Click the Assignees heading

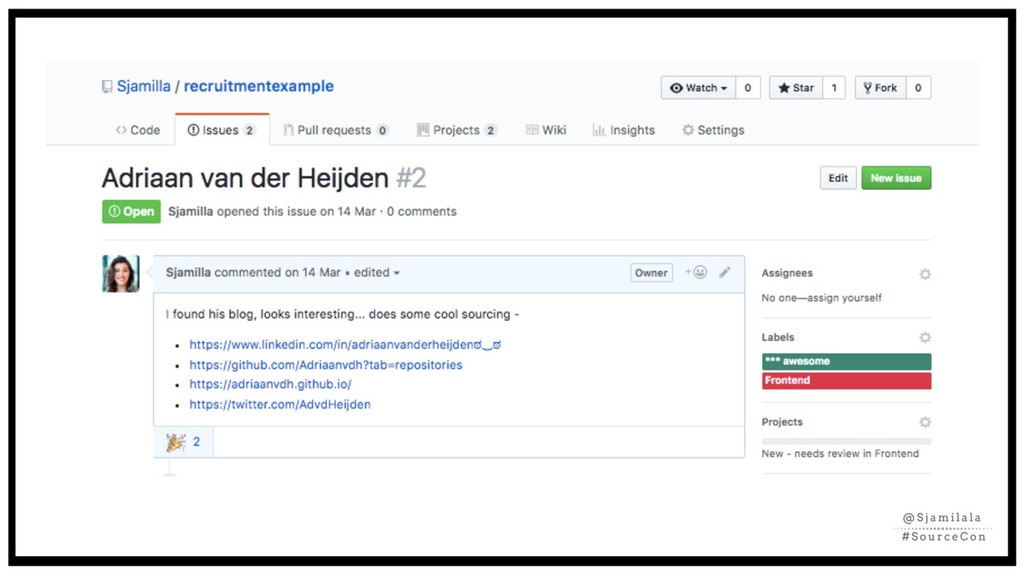[x=787, y=273]
